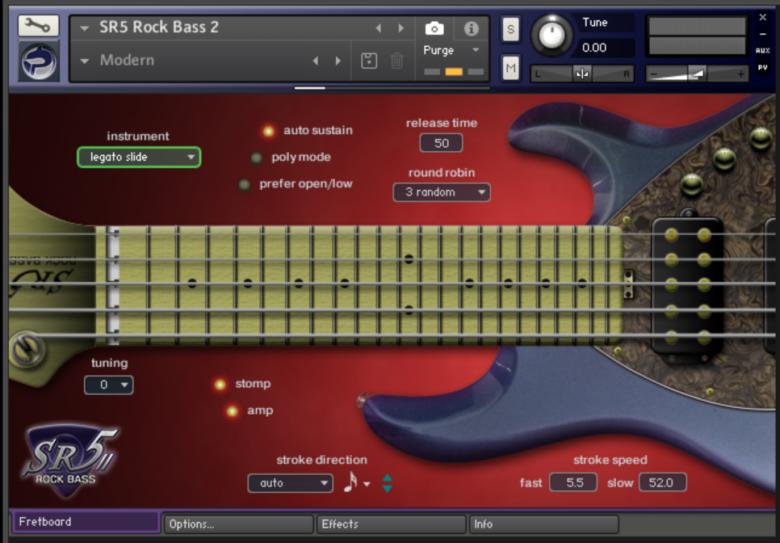Switch to the Info tab
780x543 pixels.
[x=544, y=524]
